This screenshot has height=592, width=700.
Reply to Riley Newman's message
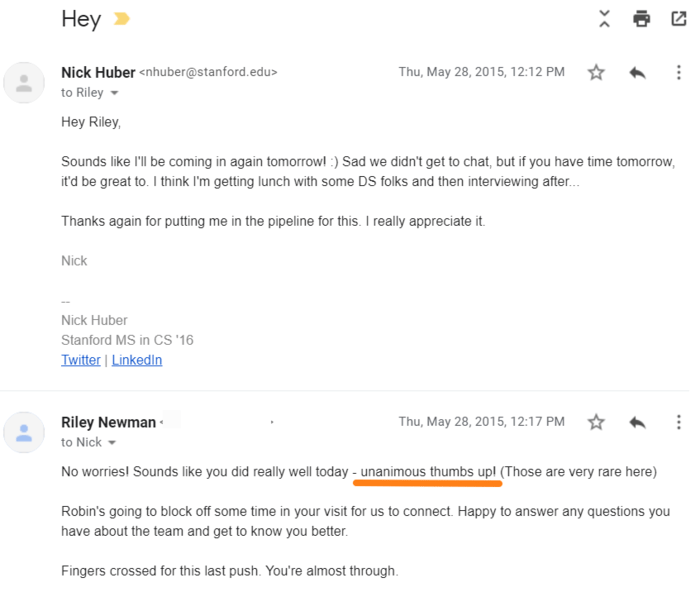coord(637,422)
